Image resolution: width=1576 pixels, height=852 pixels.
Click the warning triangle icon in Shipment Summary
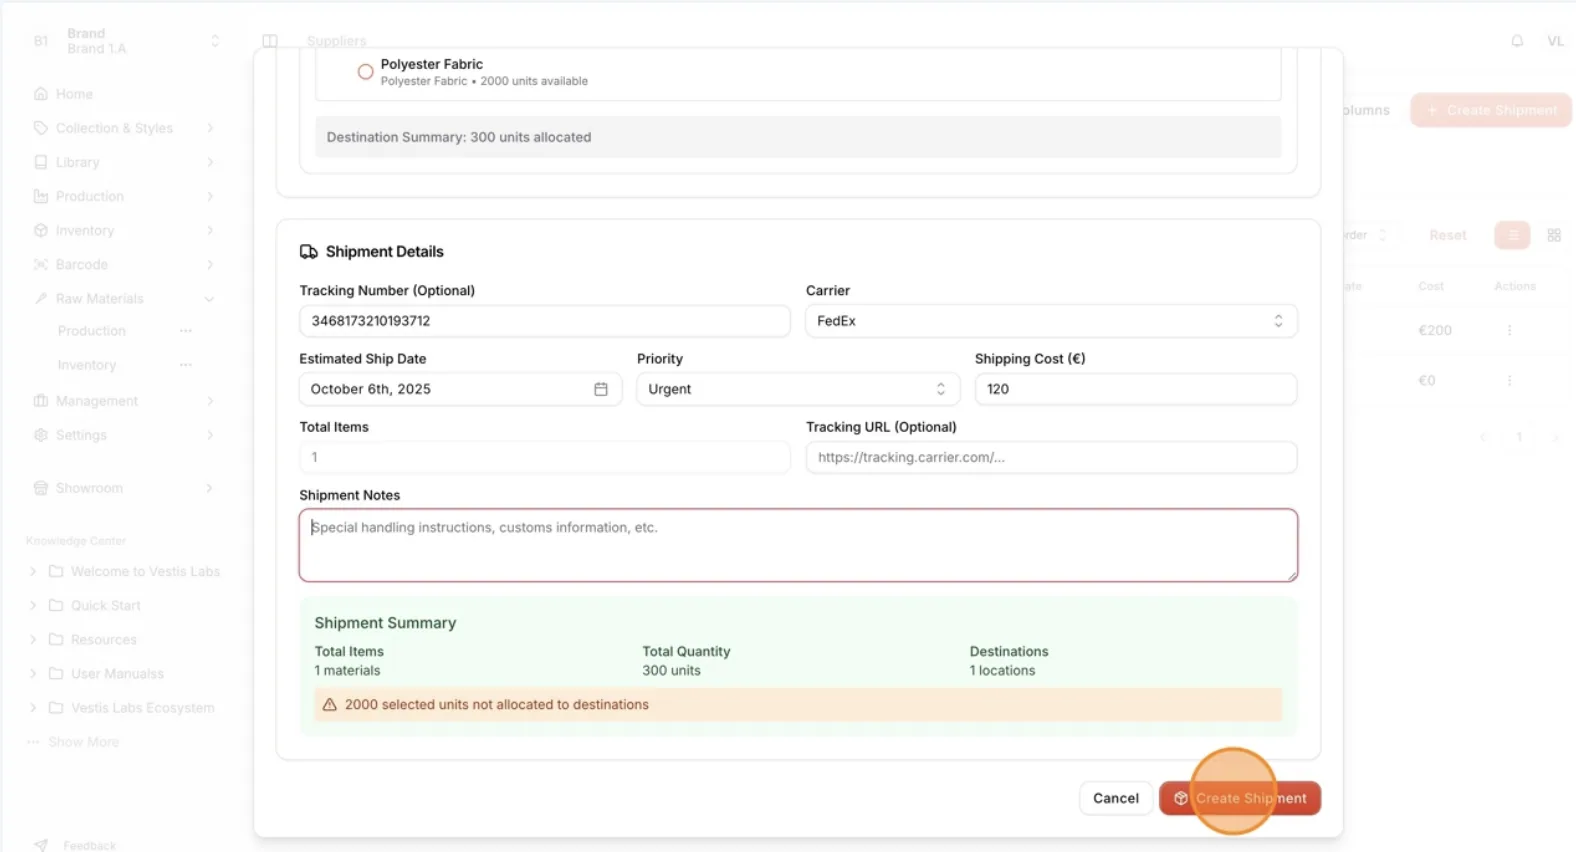329,704
